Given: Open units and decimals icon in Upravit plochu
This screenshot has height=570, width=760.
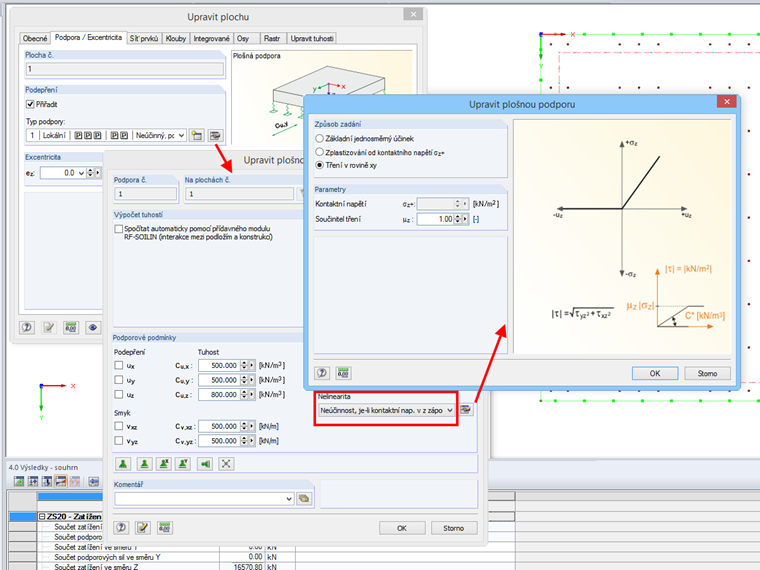Looking at the screenshot, I should (71, 327).
